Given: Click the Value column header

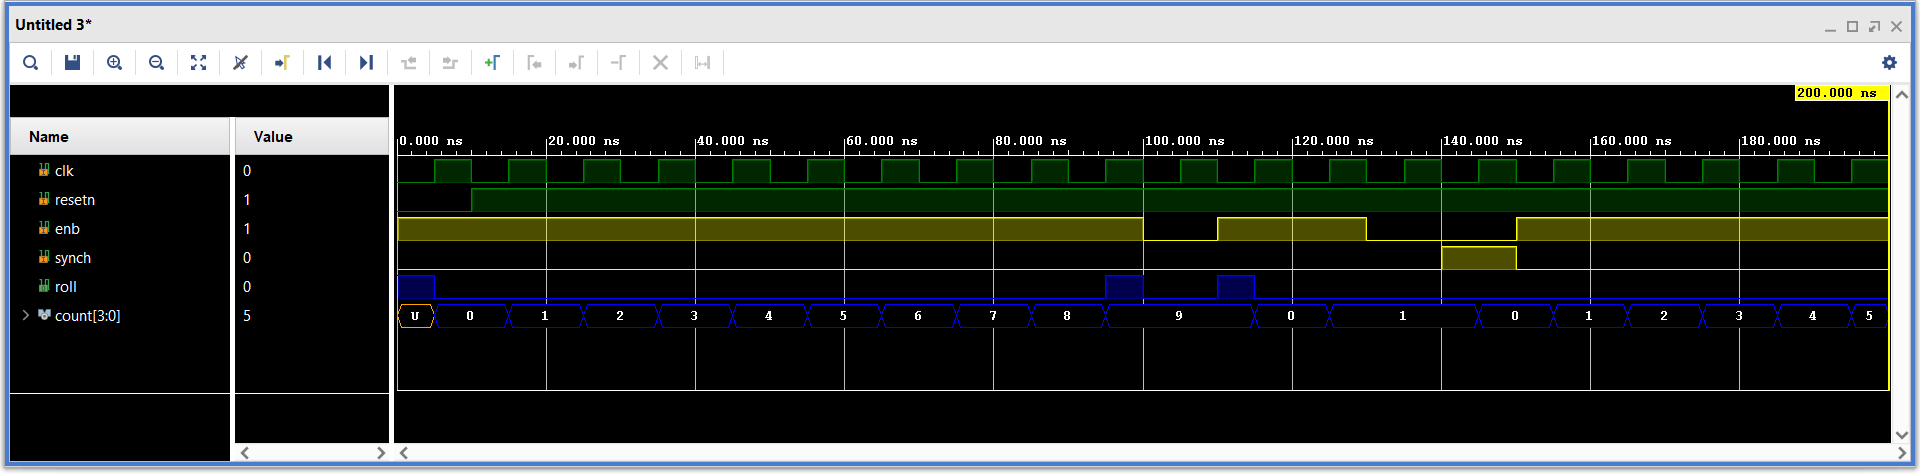Looking at the screenshot, I should (x=312, y=136).
